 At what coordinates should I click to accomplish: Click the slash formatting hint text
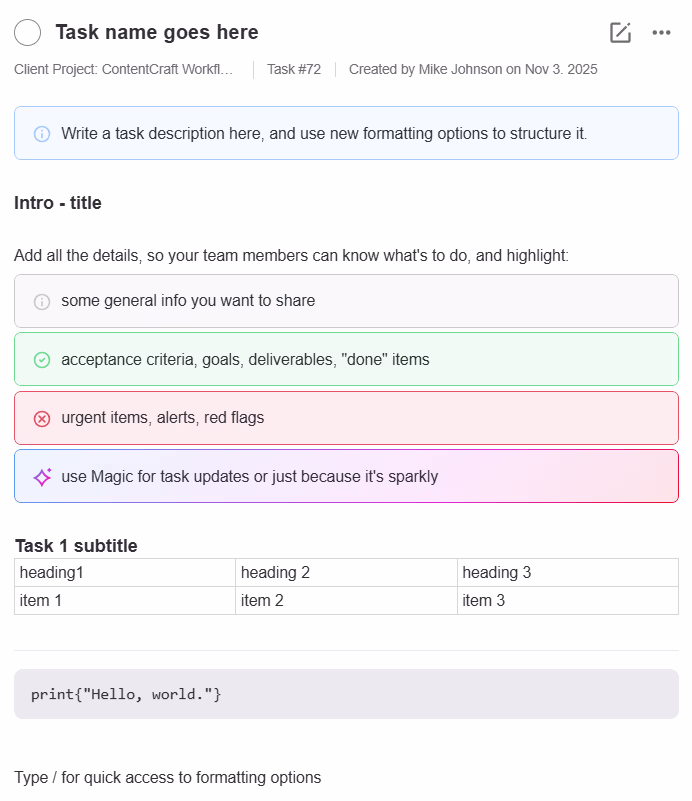[x=167, y=777]
